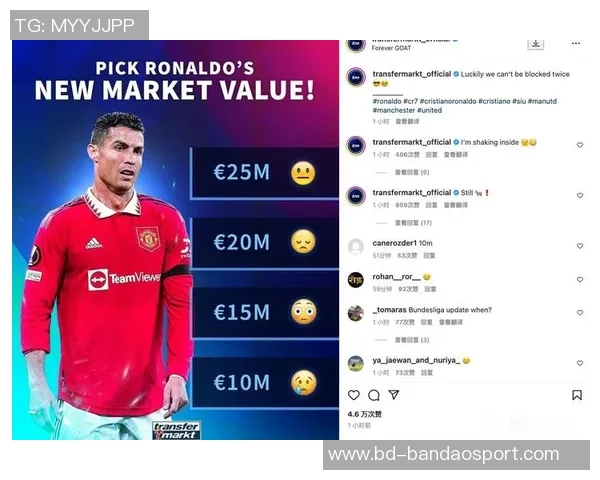Click reply under ya_jaewan_and_nuriya_ comment
This screenshot has height=480, width=600.
(427, 373)
